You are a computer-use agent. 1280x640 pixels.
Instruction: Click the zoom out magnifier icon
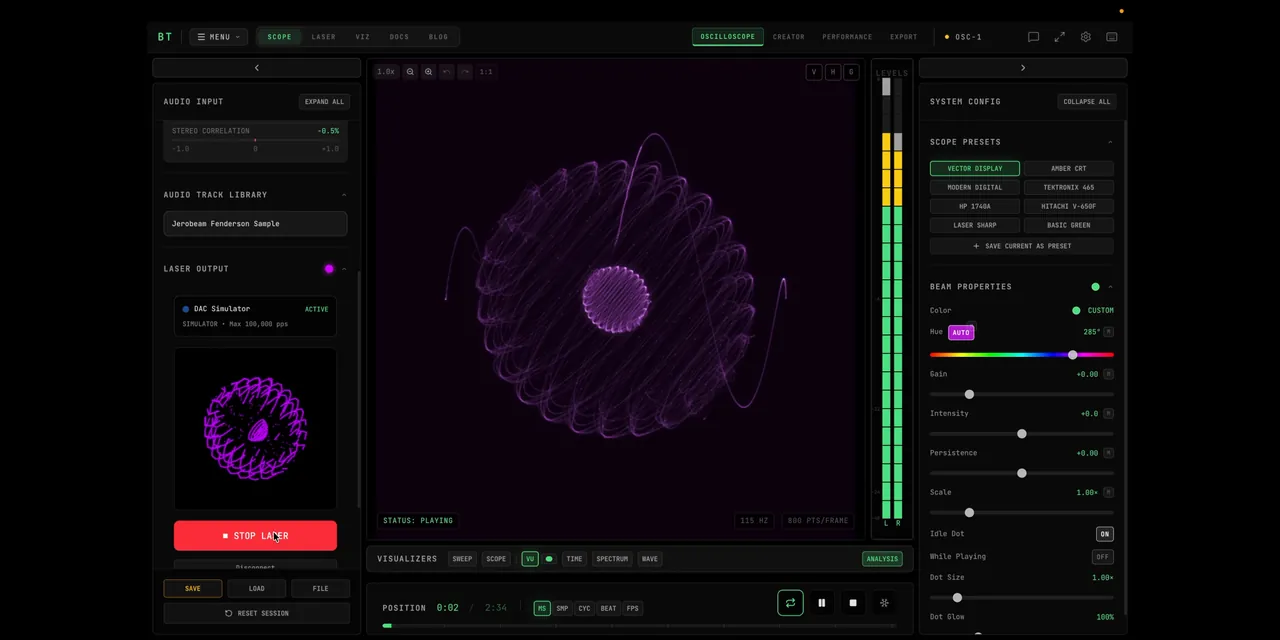[x=410, y=72]
